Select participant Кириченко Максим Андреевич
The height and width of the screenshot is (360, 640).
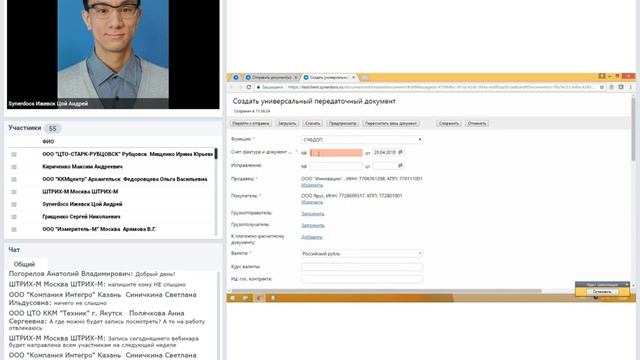point(82,167)
